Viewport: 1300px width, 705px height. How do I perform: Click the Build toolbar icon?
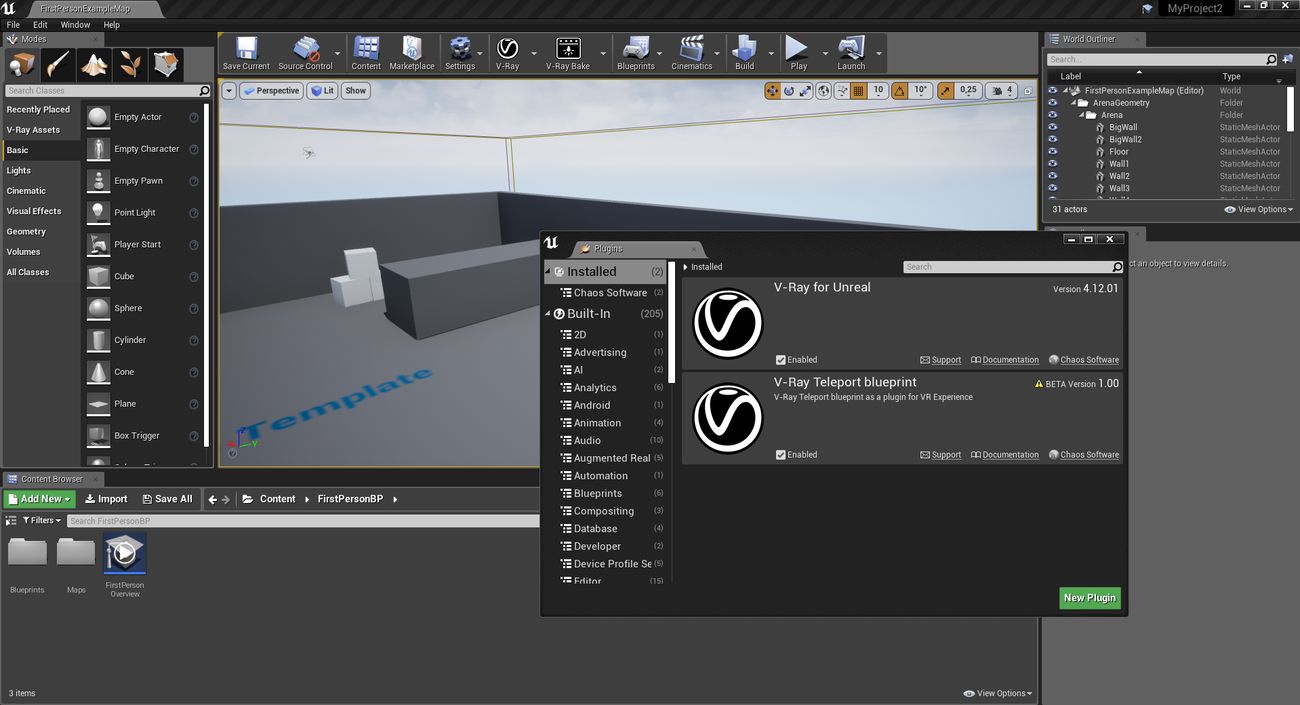point(744,50)
